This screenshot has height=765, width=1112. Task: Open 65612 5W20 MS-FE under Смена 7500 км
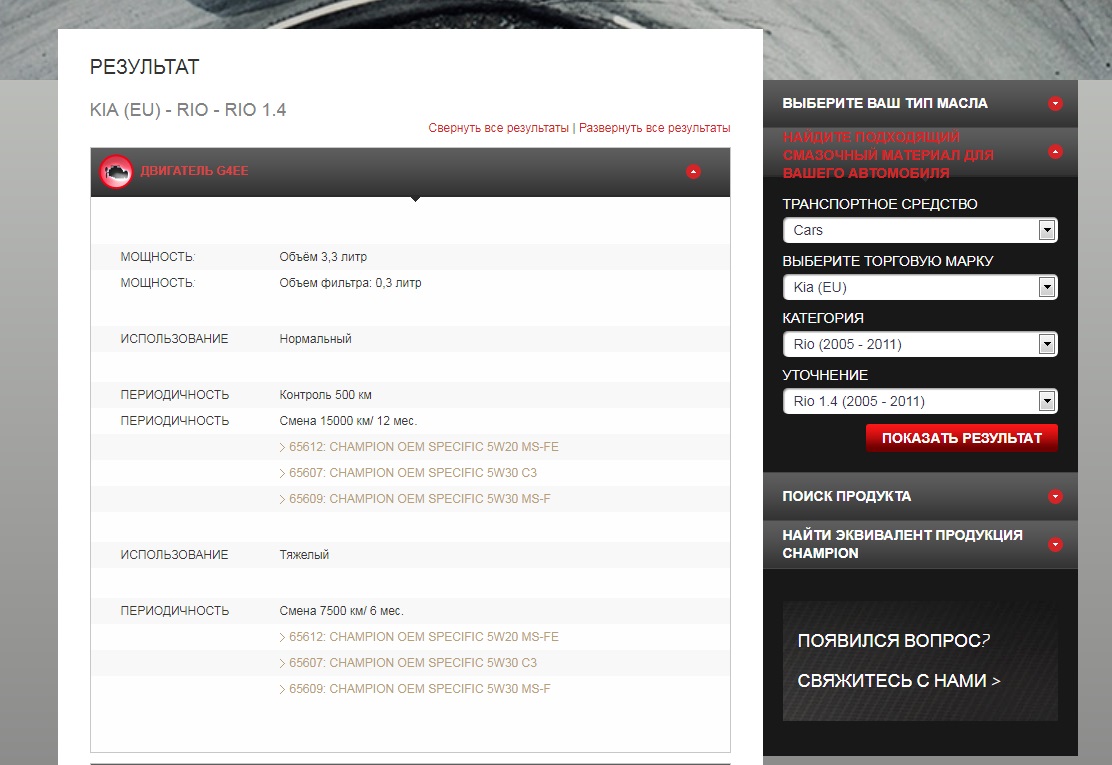[x=423, y=637]
